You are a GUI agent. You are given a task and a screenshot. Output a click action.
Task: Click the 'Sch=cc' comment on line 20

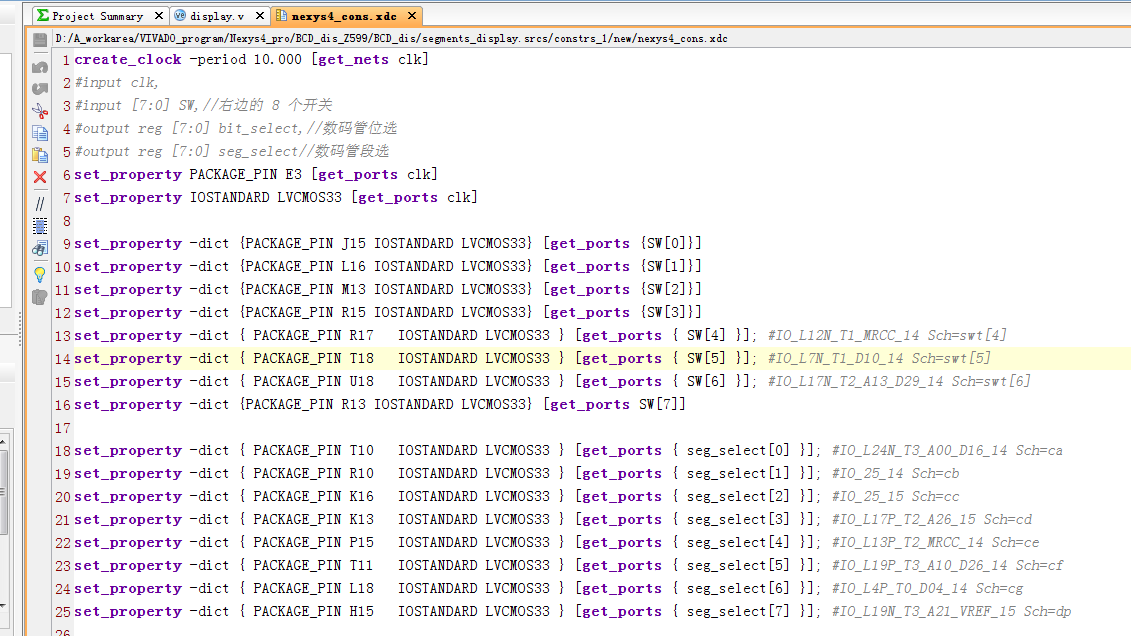point(936,498)
